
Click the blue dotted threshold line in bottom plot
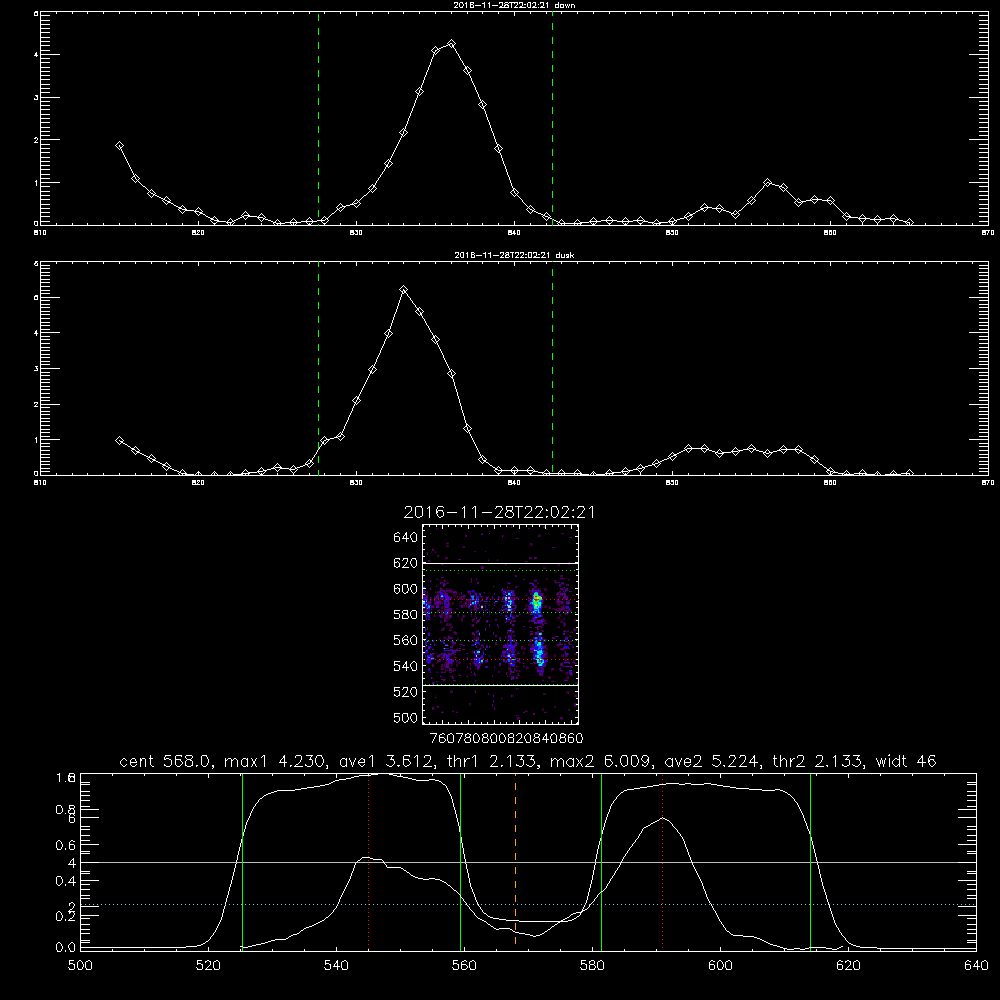coord(528,904)
